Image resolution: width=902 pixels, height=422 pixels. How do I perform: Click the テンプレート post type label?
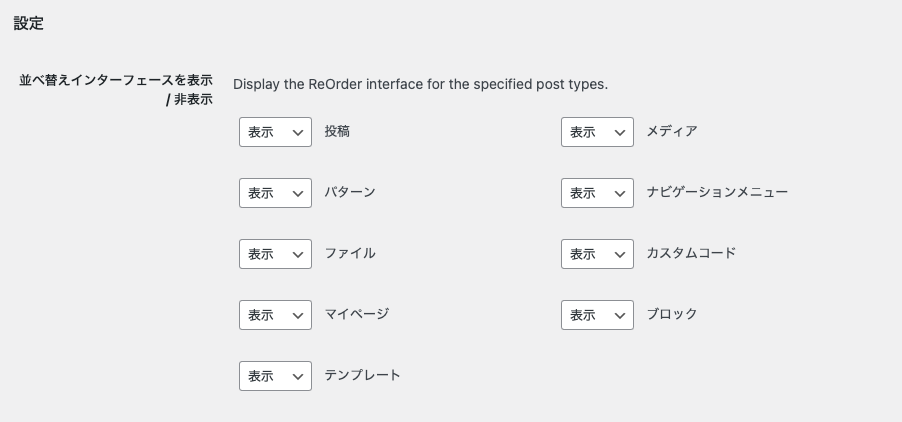click(362, 375)
